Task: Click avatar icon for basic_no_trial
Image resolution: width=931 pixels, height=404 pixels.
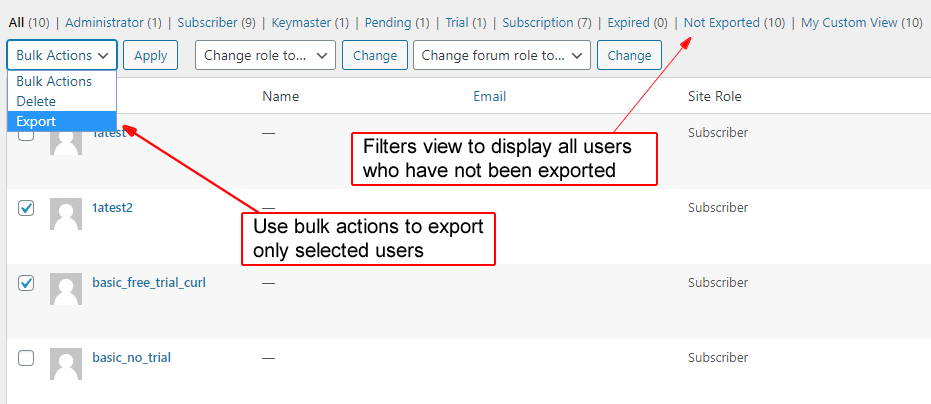Action: [66, 365]
